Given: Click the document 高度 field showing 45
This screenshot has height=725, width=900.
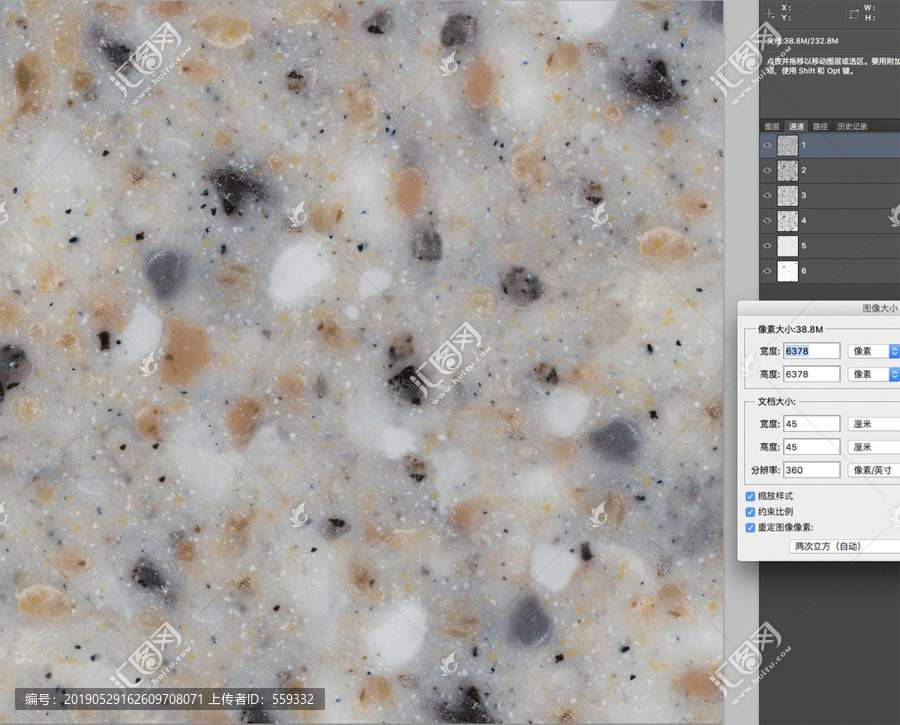Looking at the screenshot, I should point(812,447).
